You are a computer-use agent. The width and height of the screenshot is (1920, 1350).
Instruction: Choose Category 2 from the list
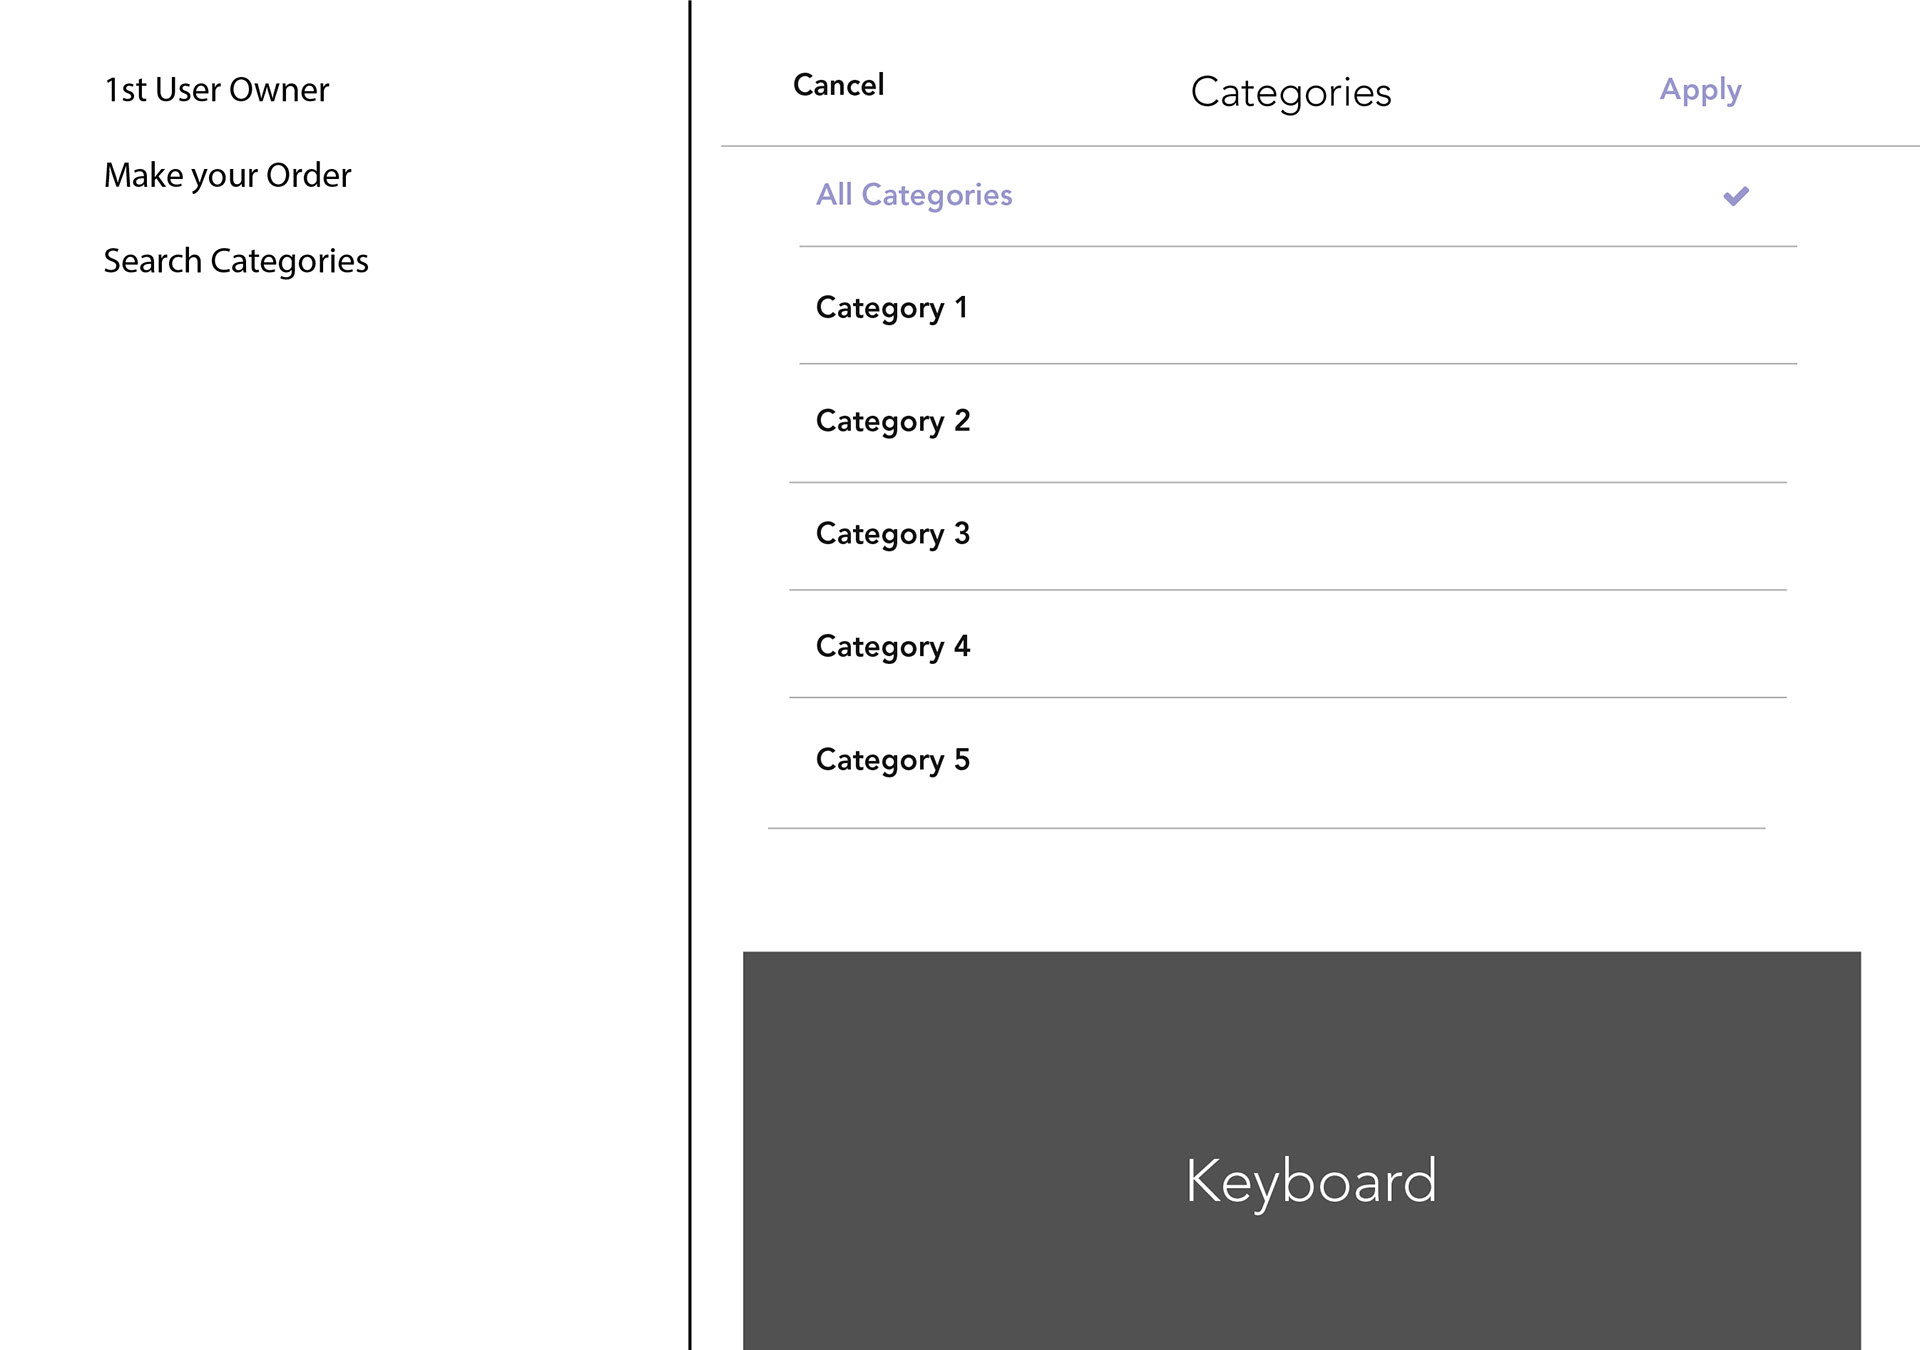[x=1288, y=423]
